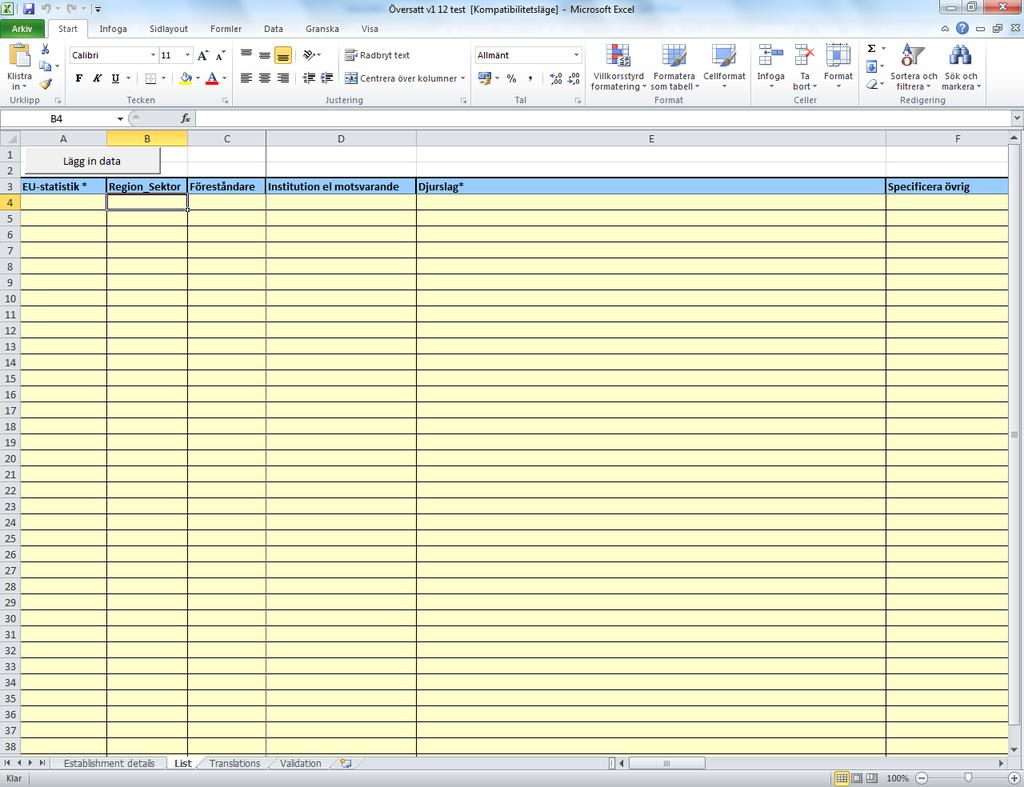Screen dimensions: 1024x787
Task: Click the Save icon in quick access toolbar
Action: click(29, 9)
